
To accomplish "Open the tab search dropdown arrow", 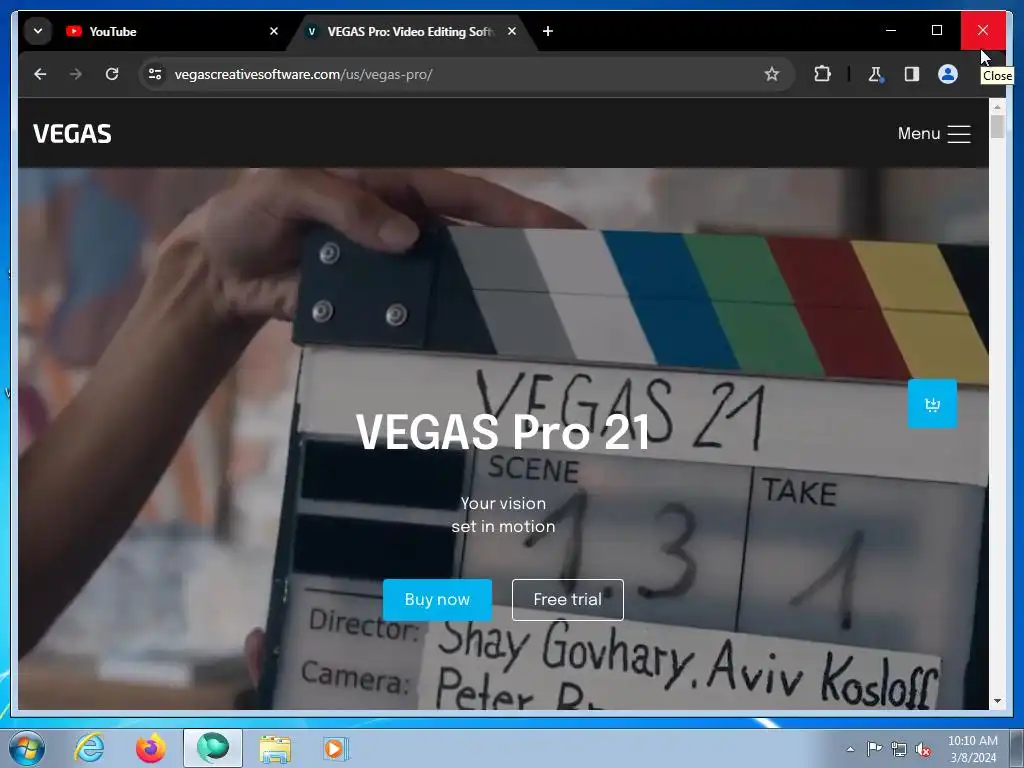I will pos(38,31).
